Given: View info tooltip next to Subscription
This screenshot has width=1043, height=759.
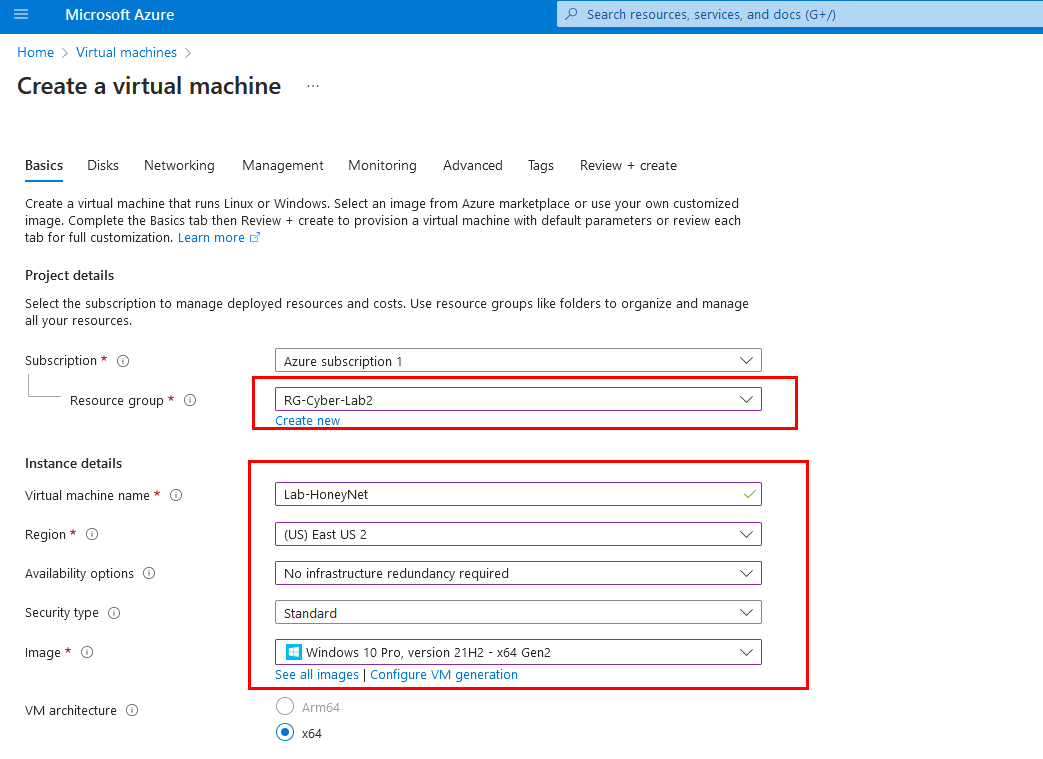Looking at the screenshot, I should (x=122, y=360).
